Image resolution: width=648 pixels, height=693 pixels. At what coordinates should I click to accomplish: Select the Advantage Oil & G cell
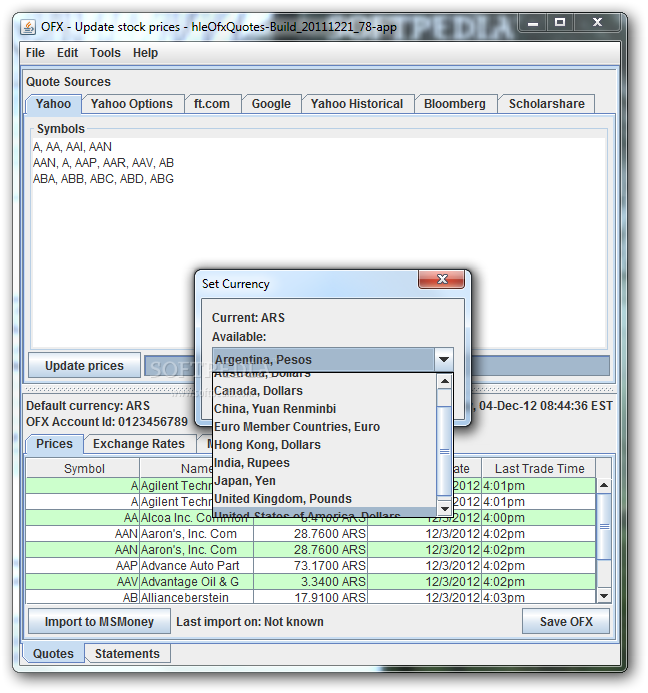click(x=197, y=582)
